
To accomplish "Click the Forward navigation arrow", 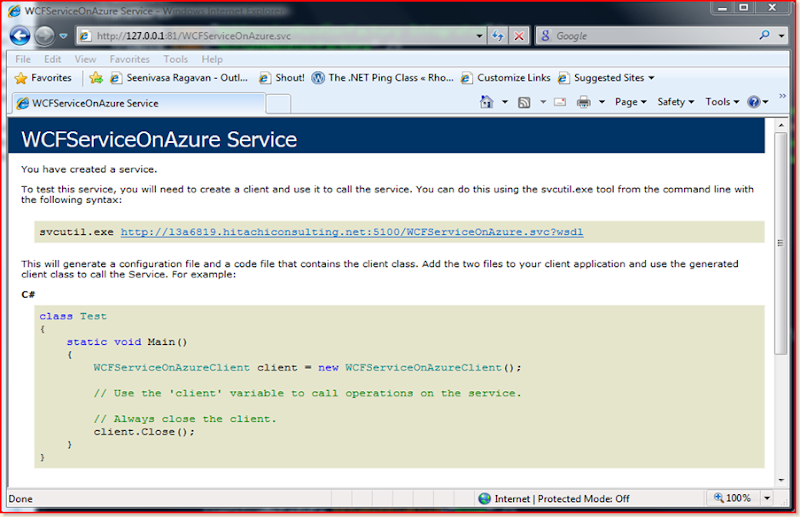I will [44, 36].
